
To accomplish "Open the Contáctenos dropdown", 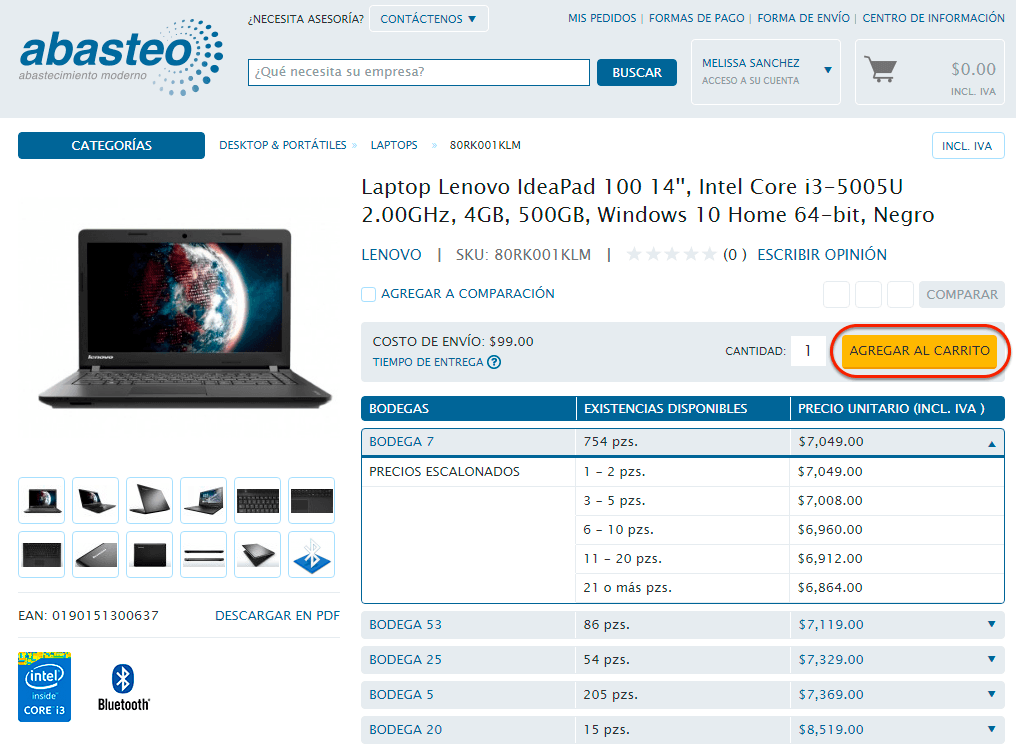I will tap(428, 19).
